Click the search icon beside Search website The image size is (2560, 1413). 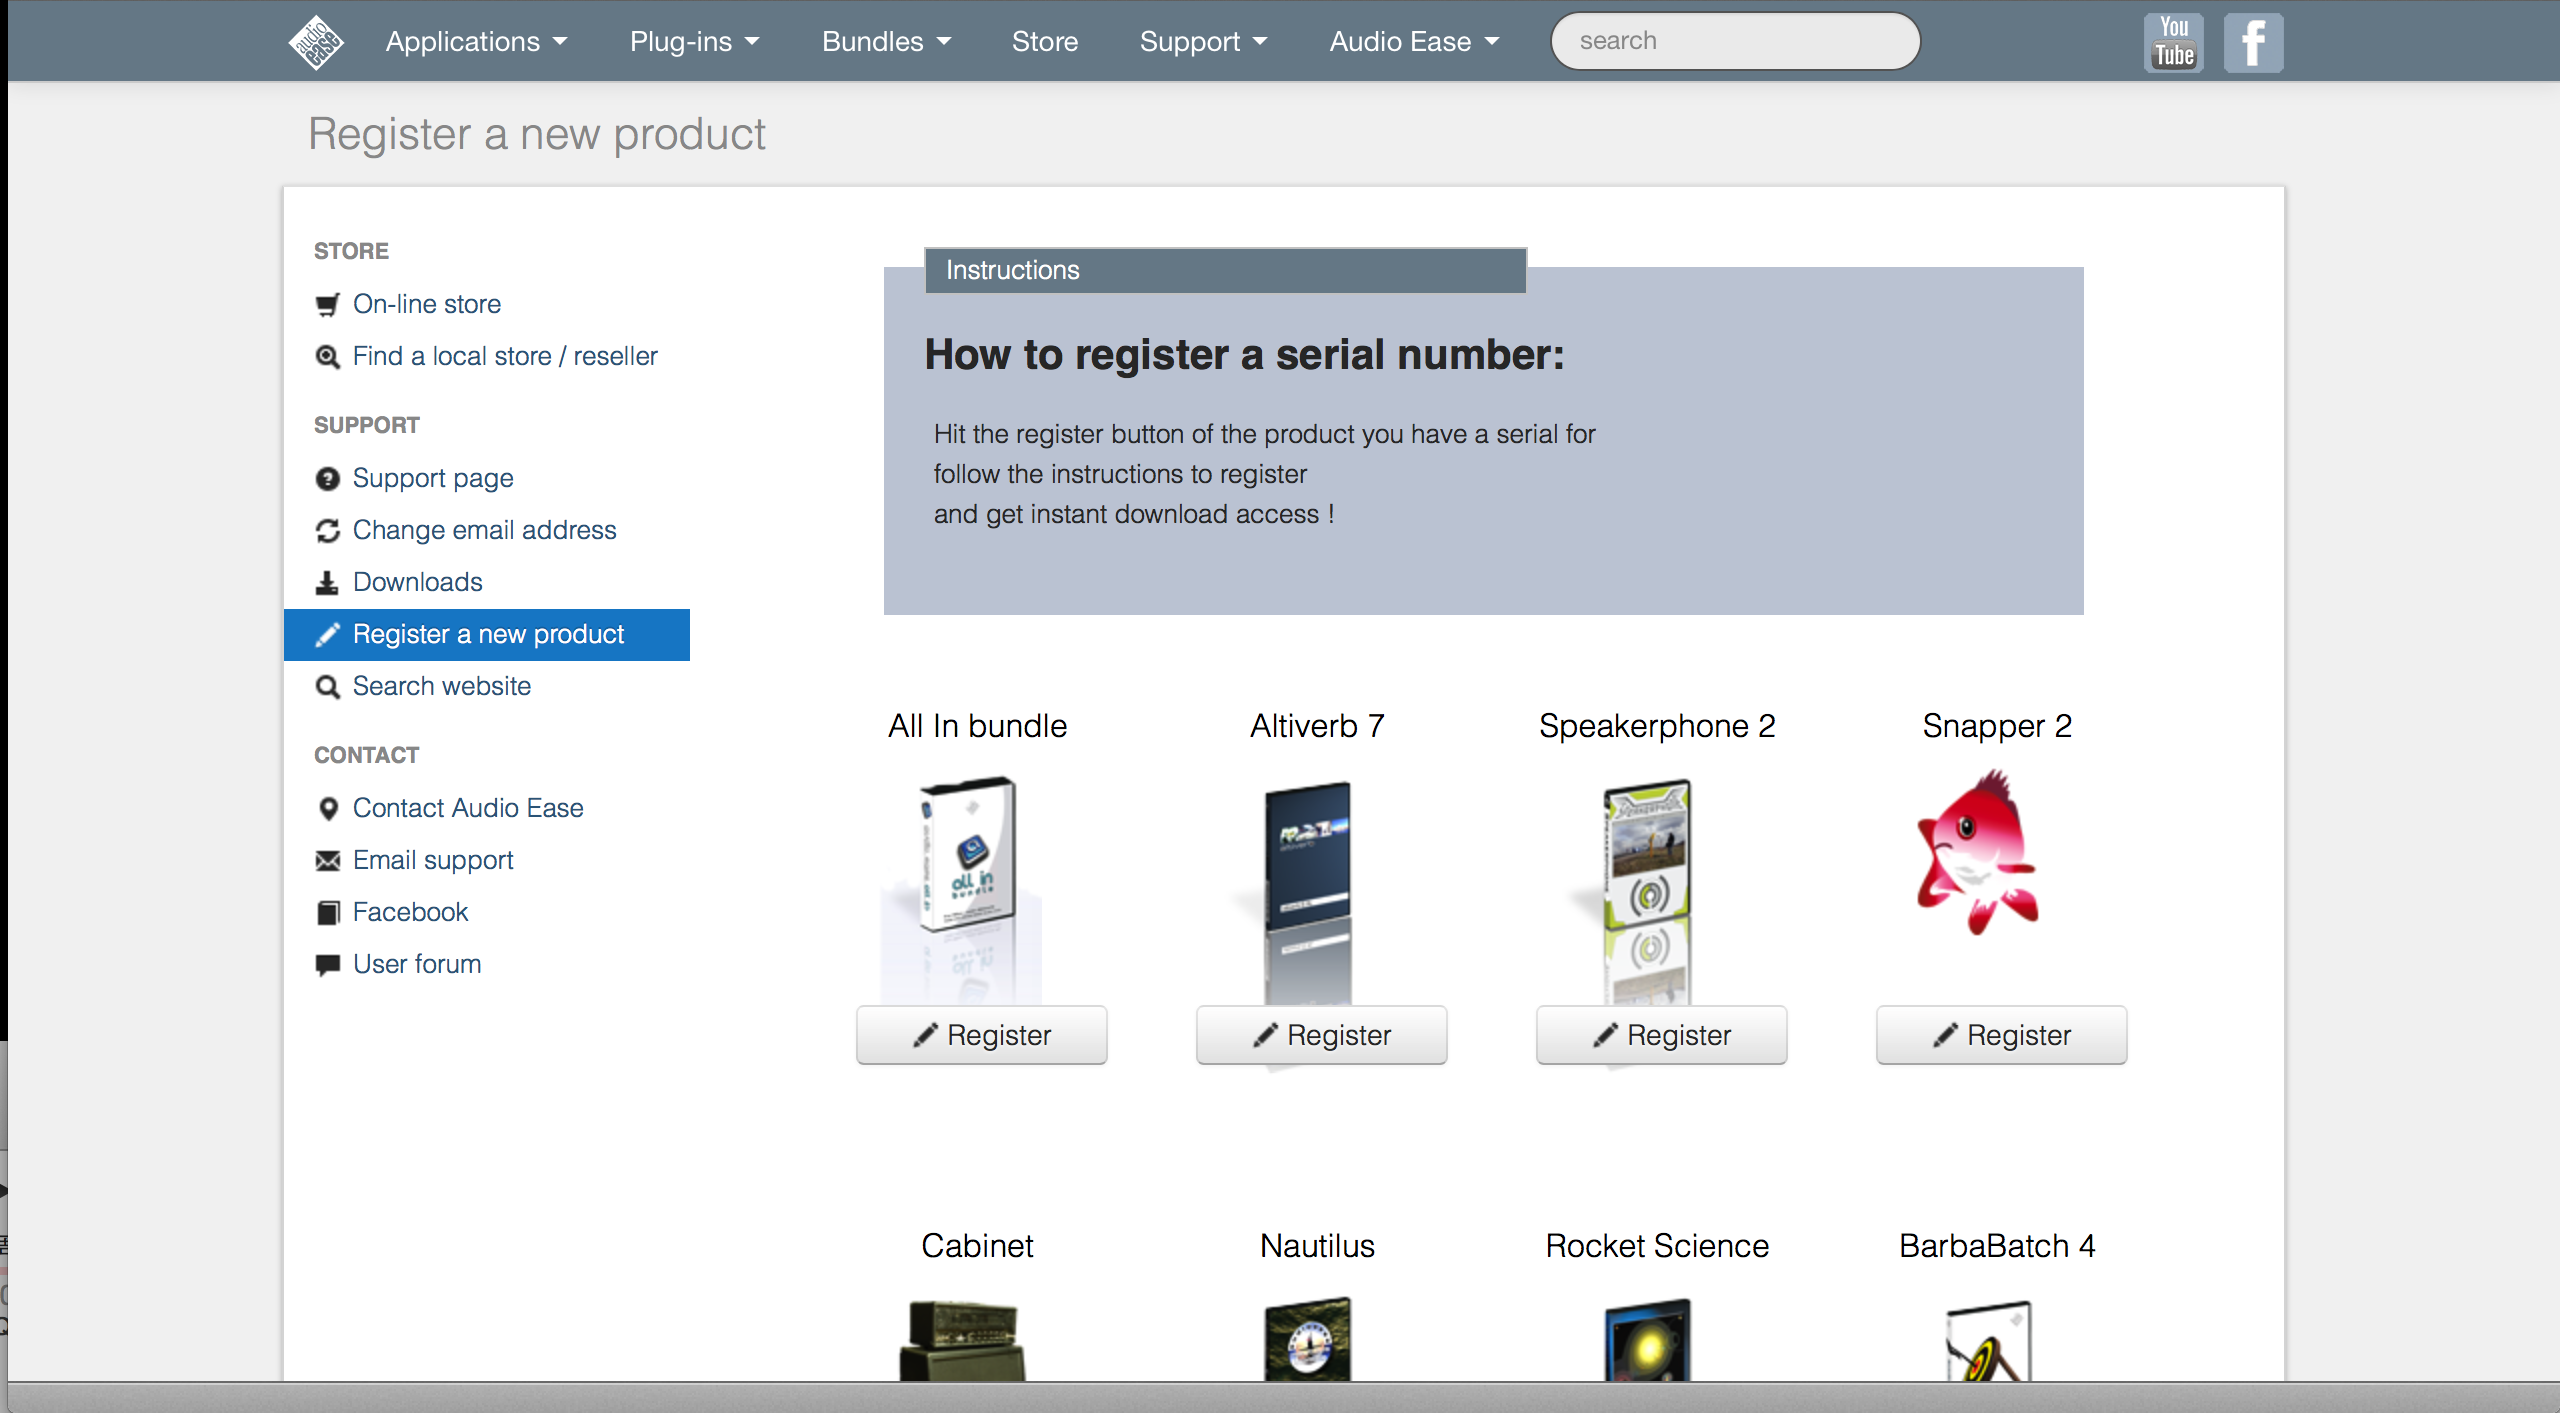coord(328,687)
